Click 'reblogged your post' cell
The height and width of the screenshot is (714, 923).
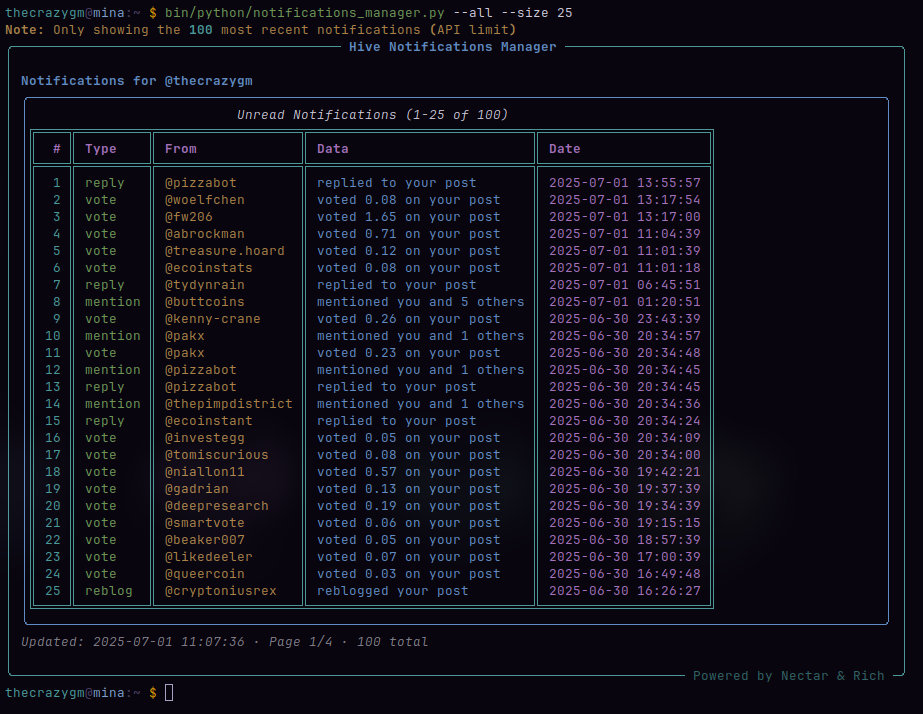(x=393, y=591)
